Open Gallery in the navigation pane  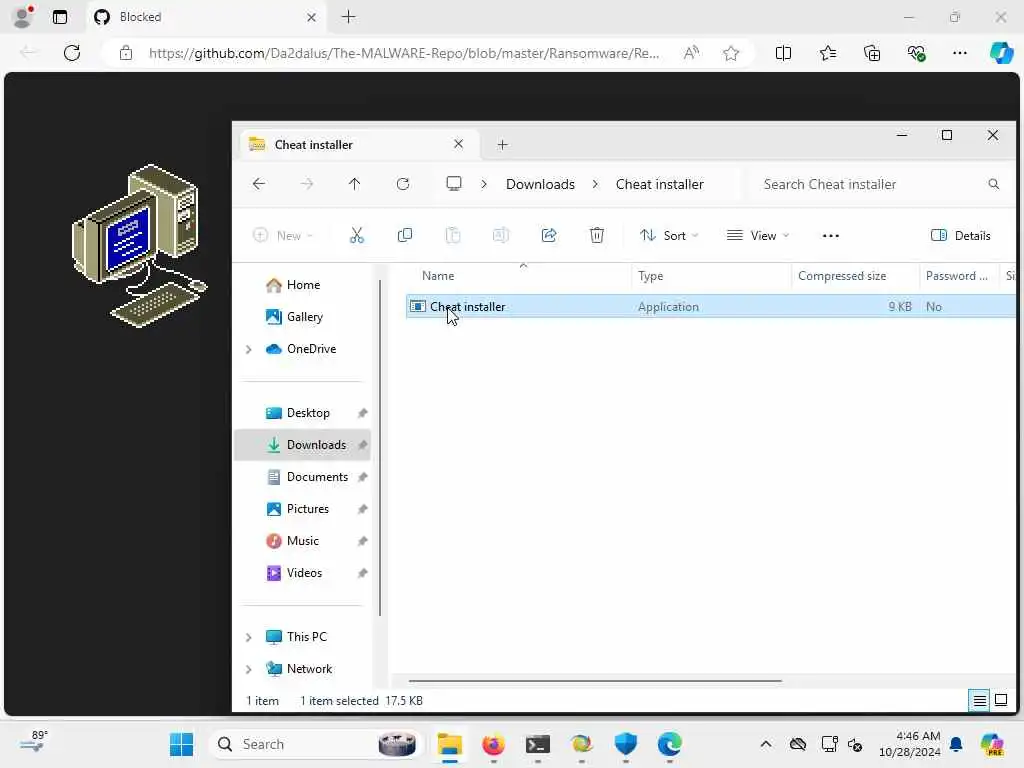click(x=303, y=317)
